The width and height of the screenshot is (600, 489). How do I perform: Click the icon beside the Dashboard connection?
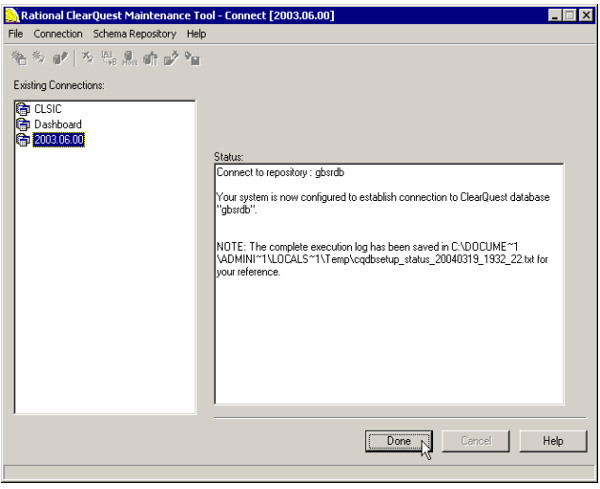click(x=23, y=124)
